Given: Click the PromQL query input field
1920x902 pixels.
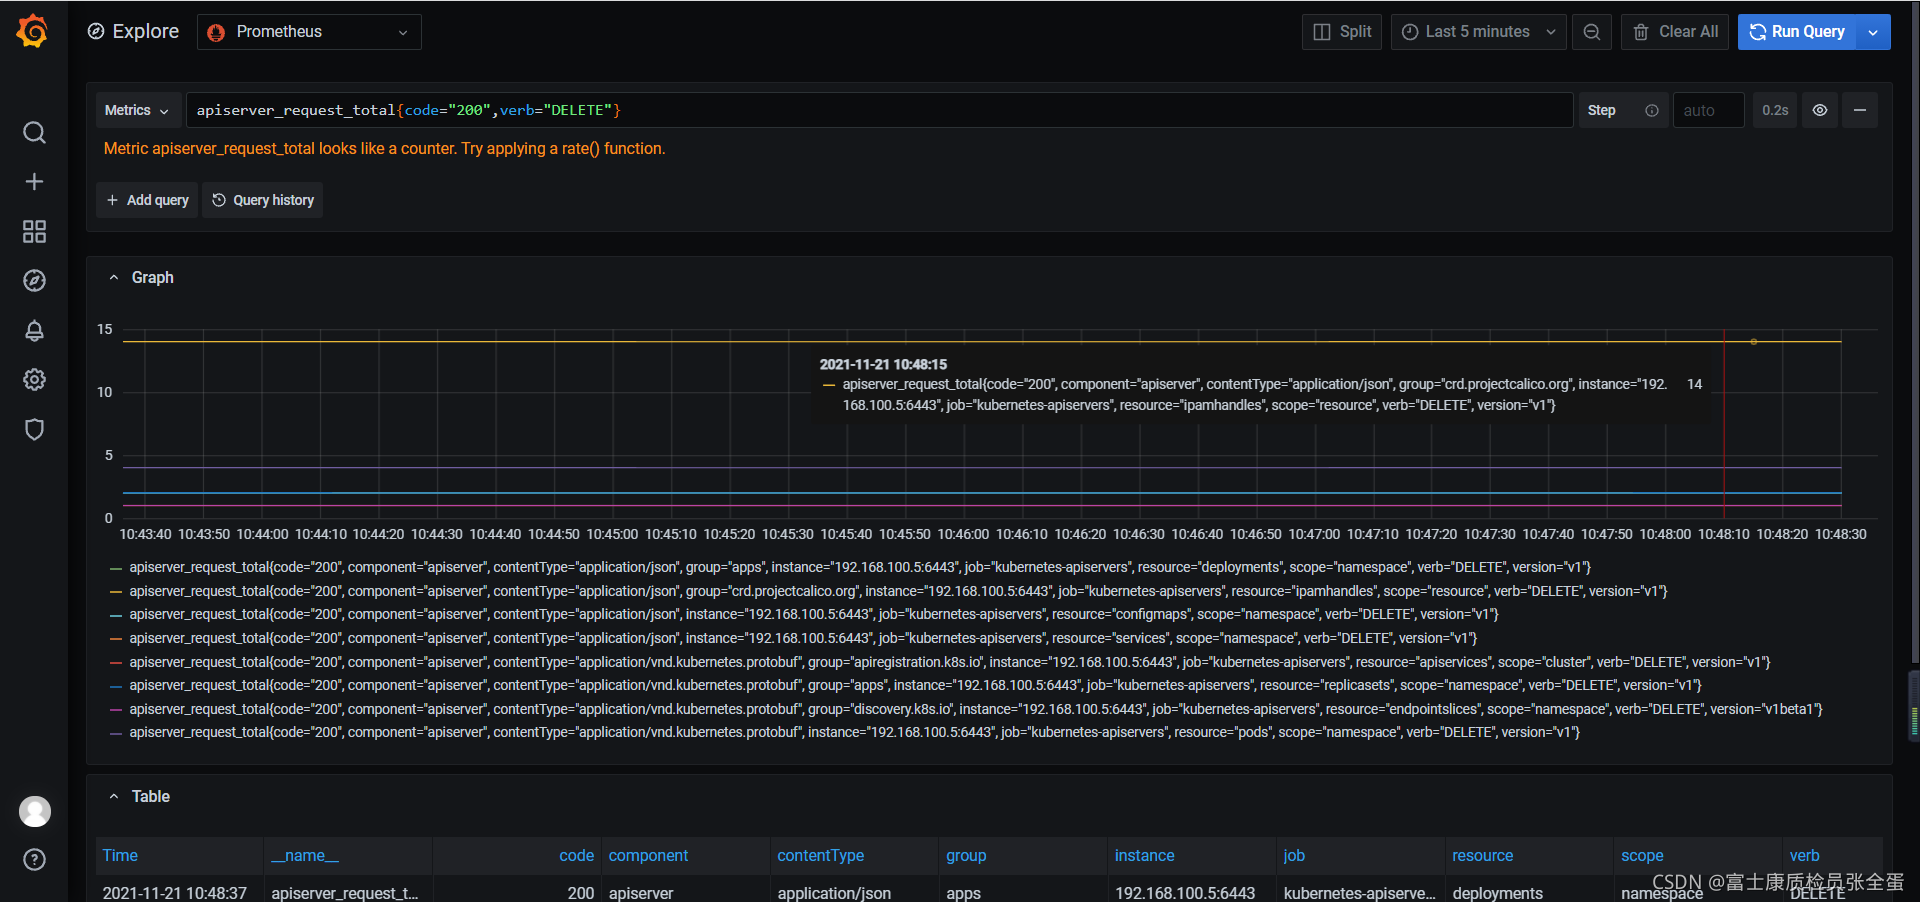Looking at the screenshot, I should (879, 110).
